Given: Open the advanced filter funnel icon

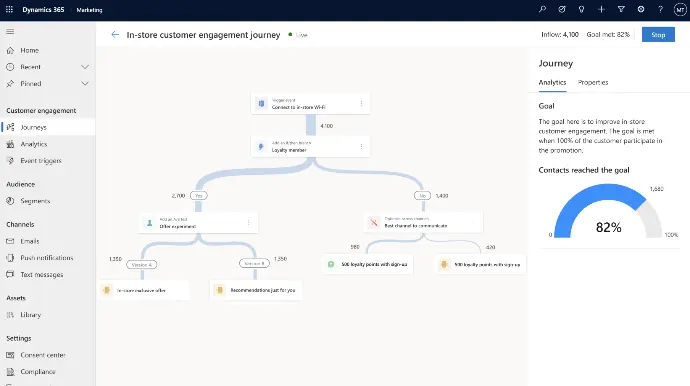Looking at the screenshot, I should point(621,9).
